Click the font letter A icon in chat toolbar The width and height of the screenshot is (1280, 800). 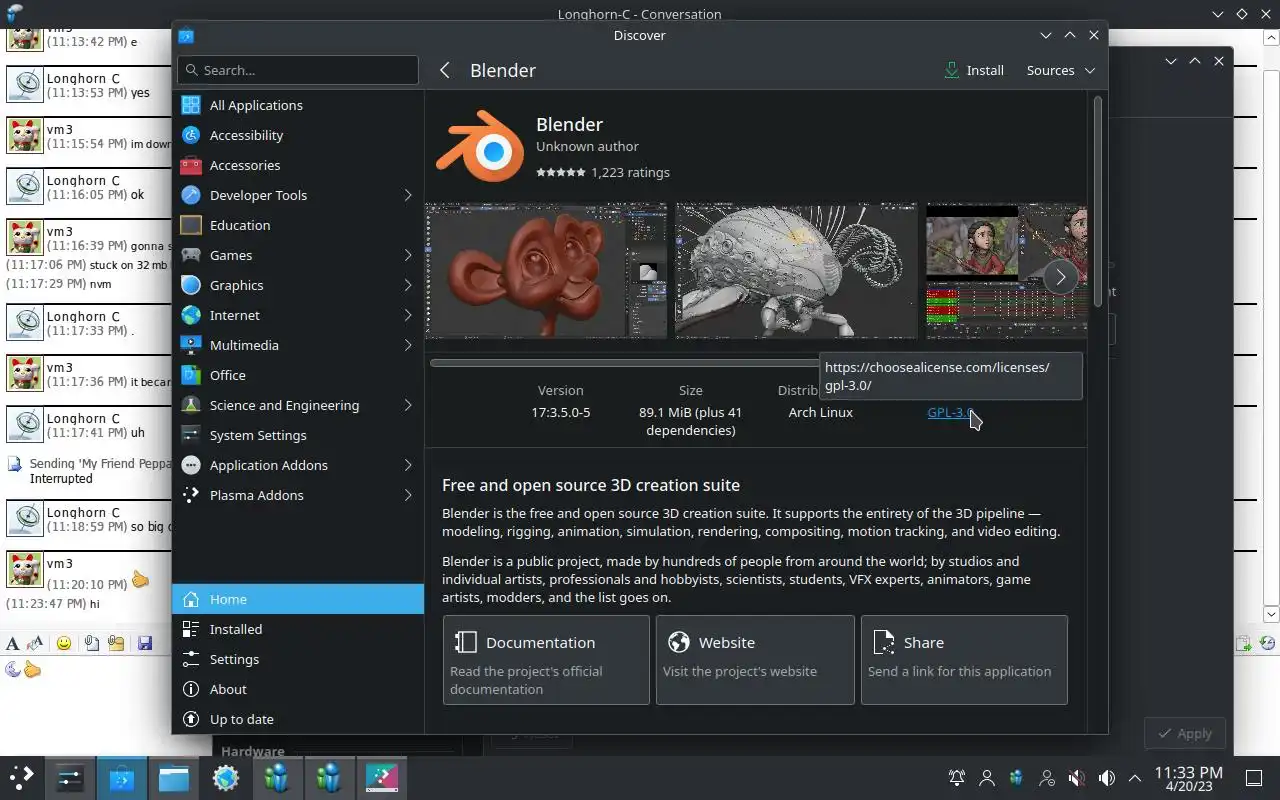[x=12, y=643]
